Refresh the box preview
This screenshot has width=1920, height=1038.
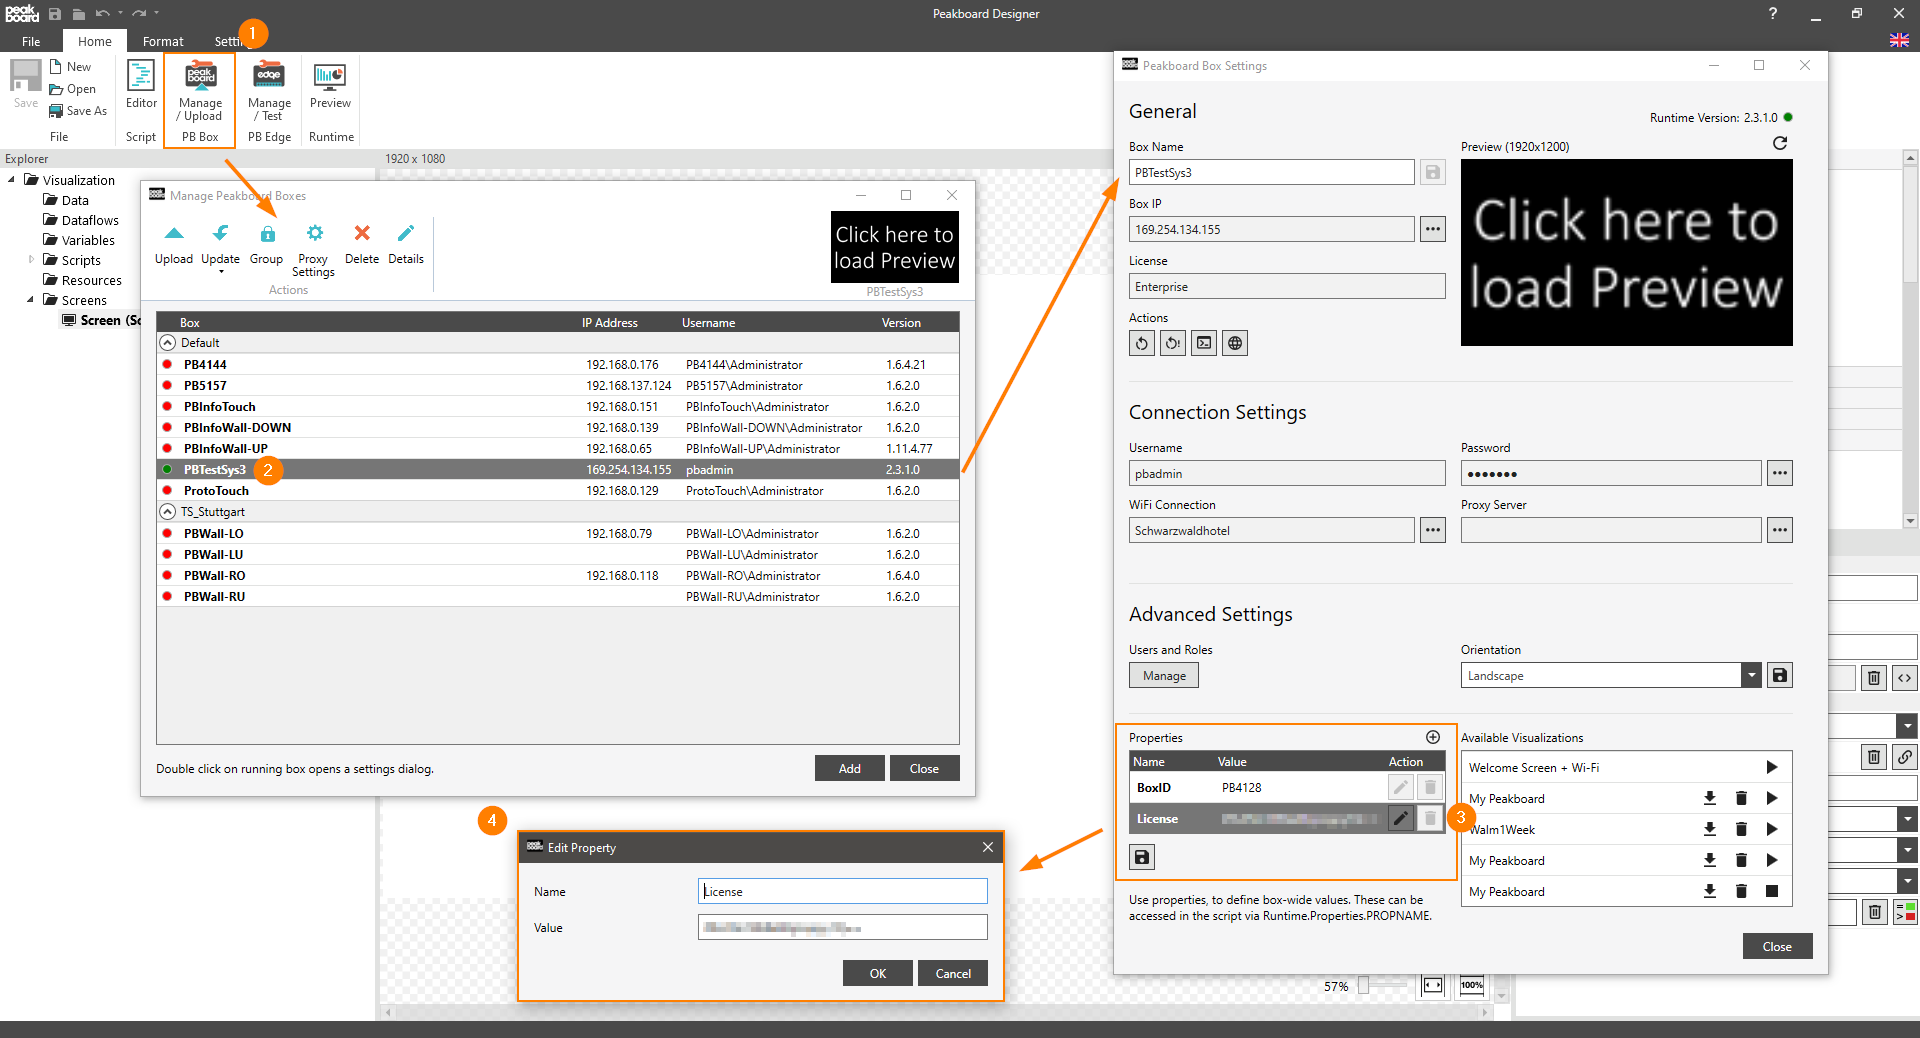pyautogui.click(x=1780, y=143)
